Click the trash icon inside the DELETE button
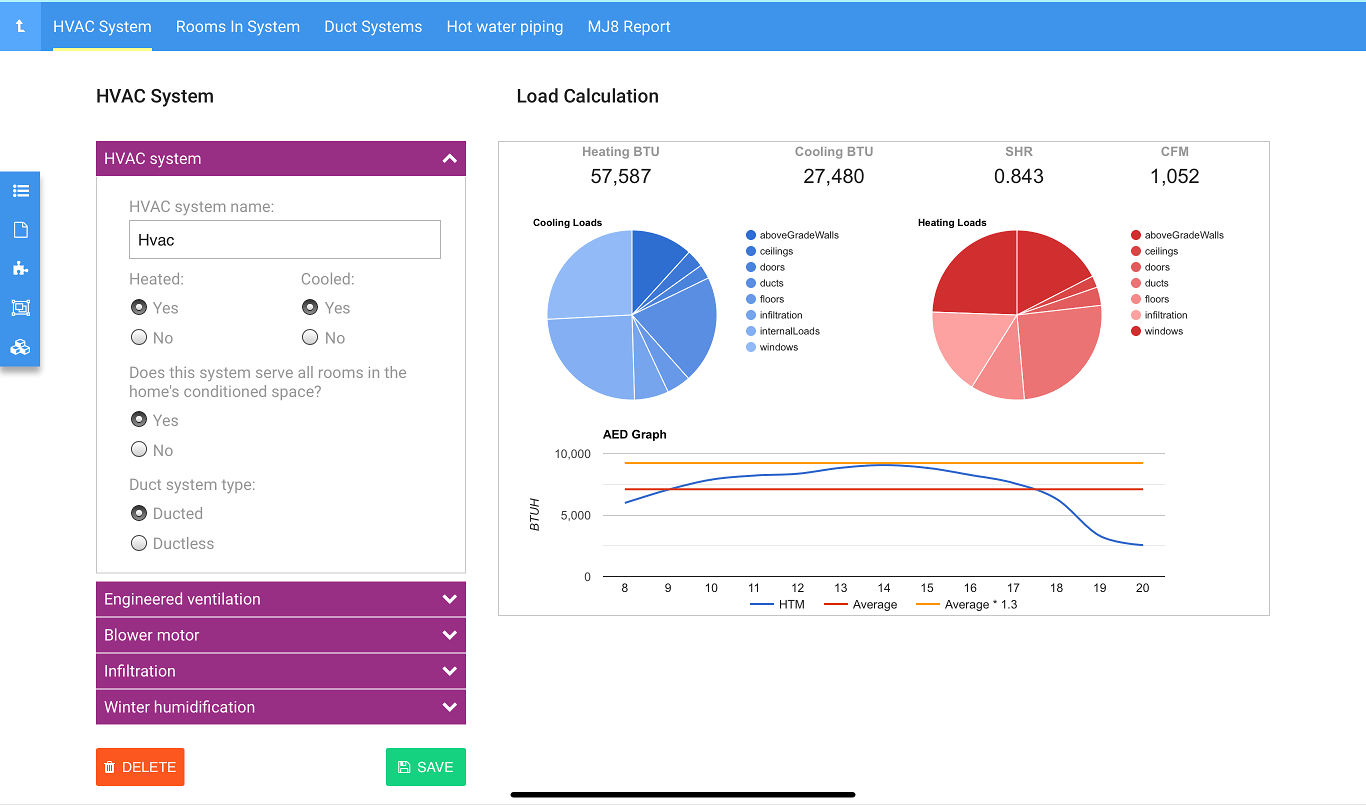 110,767
